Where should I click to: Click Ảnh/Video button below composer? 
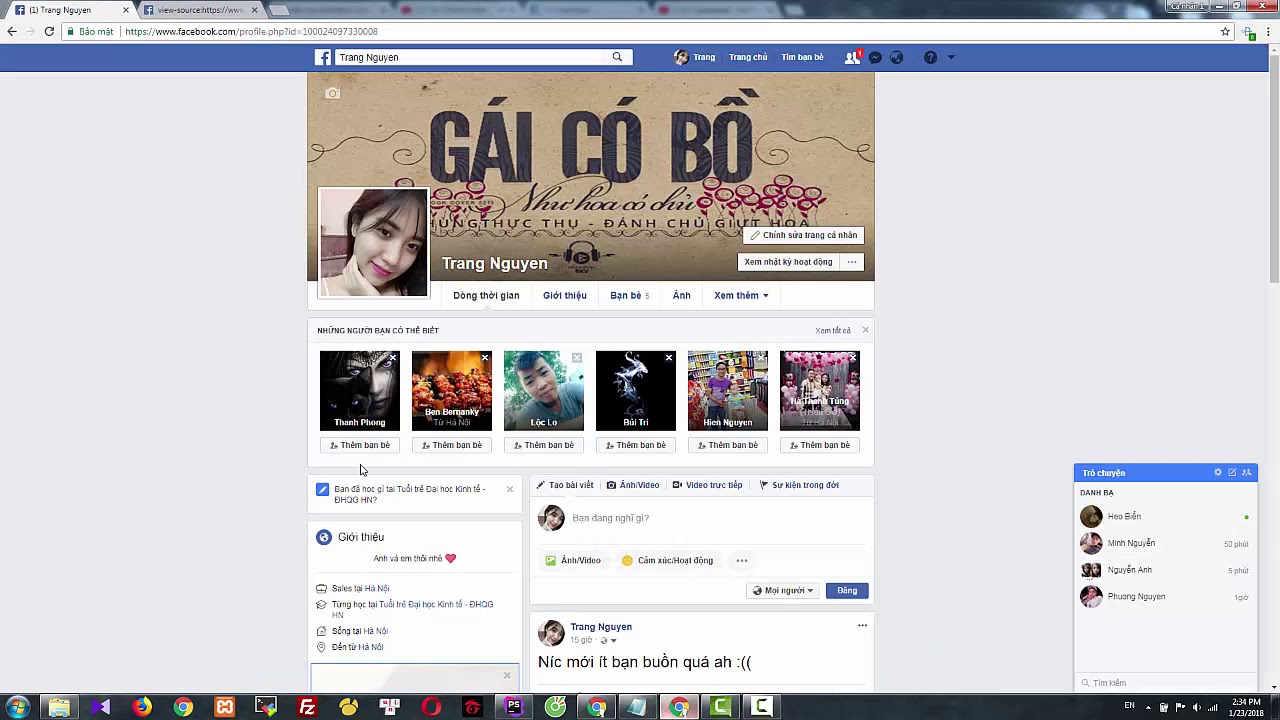pyautogui.click(x=573, y=560)
